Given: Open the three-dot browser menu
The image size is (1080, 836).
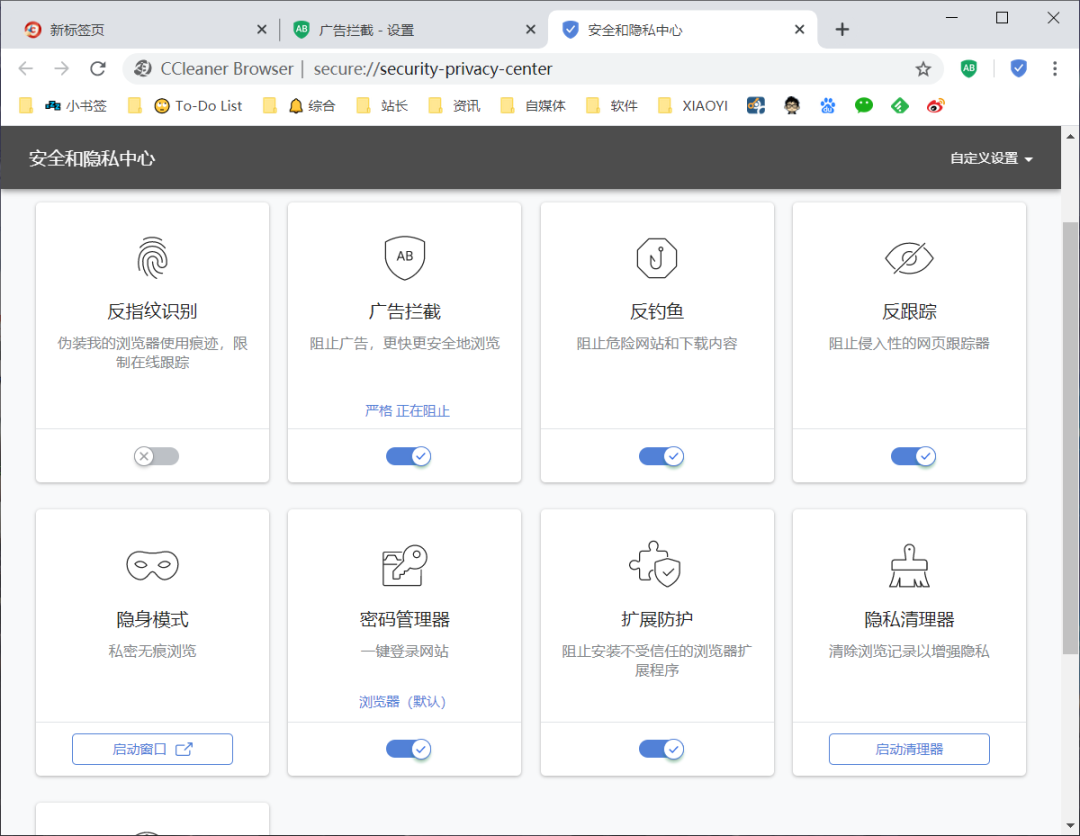Looking at the screenshot, I should coord(1056,68).
